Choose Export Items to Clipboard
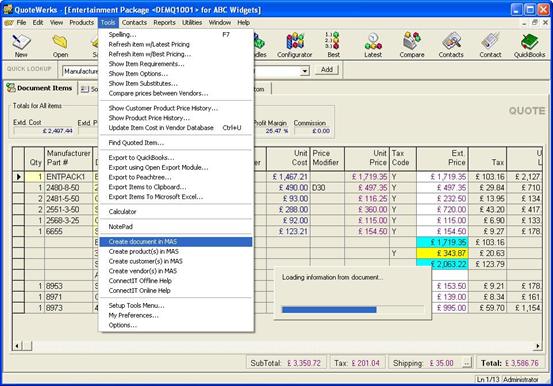 click(x=176, y=187)
